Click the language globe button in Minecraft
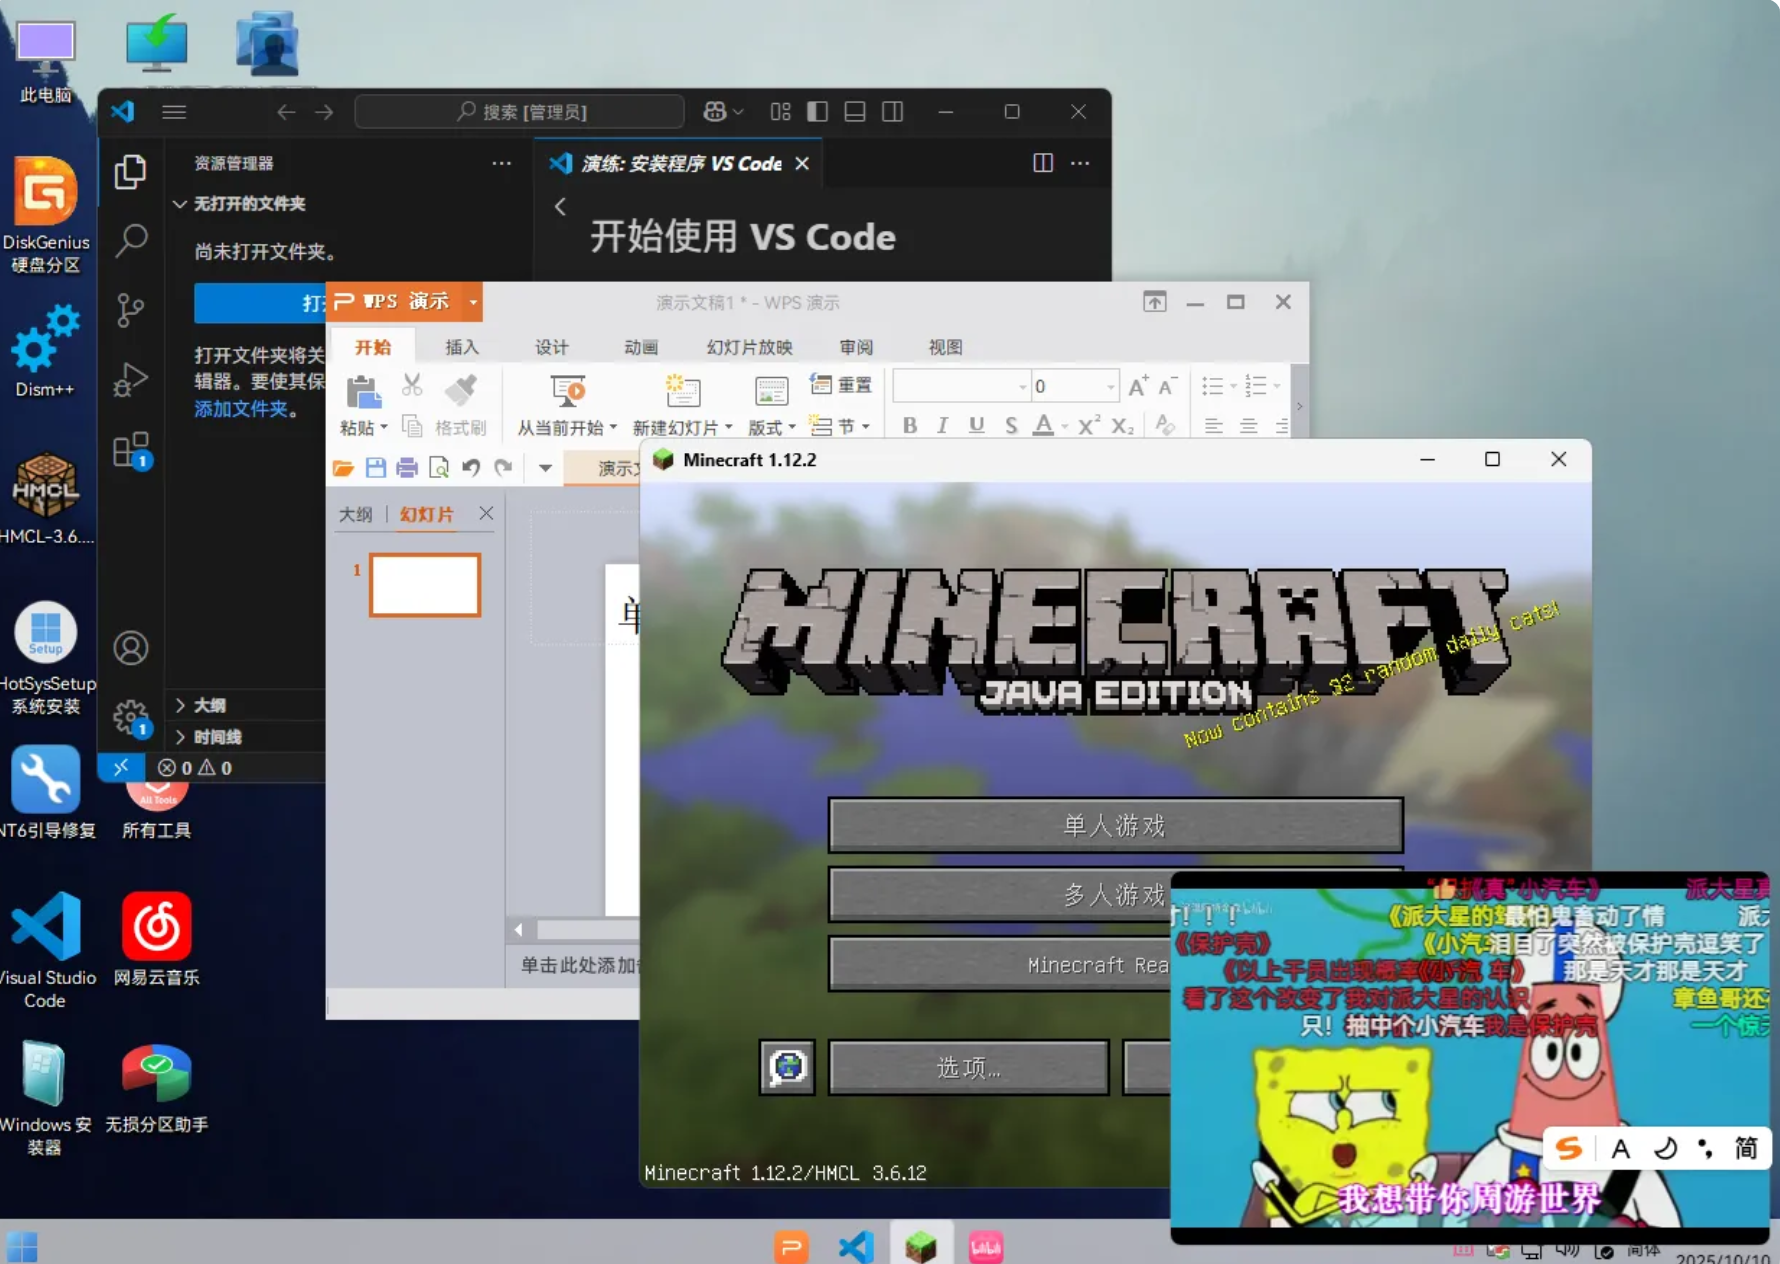Image resolution: width=1780 pixels, height=1264 pixels. tap(786, 1067)
